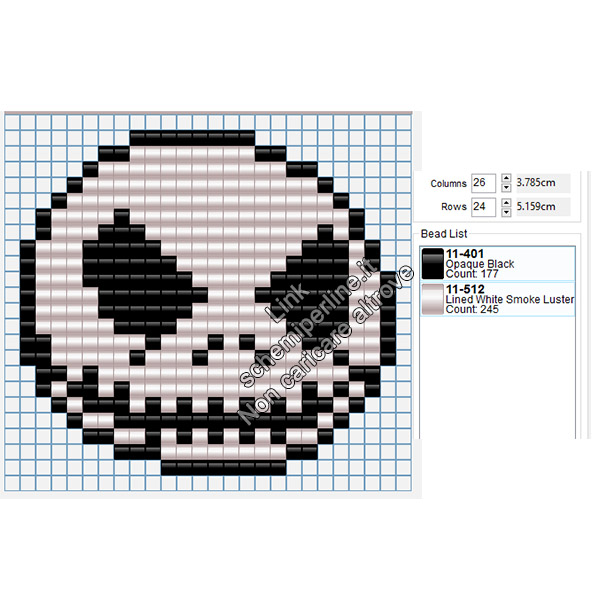Click the Count: 245 text
The height and width of the screenshot is (600, 600).
(472, 310)
